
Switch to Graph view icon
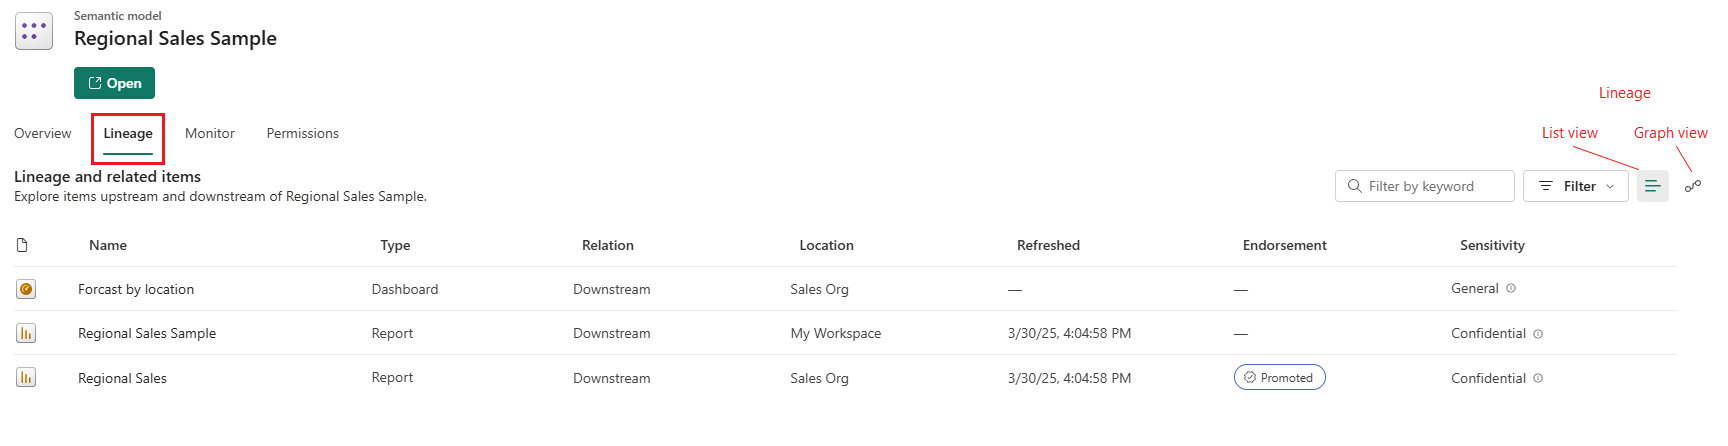(1692, 186)
